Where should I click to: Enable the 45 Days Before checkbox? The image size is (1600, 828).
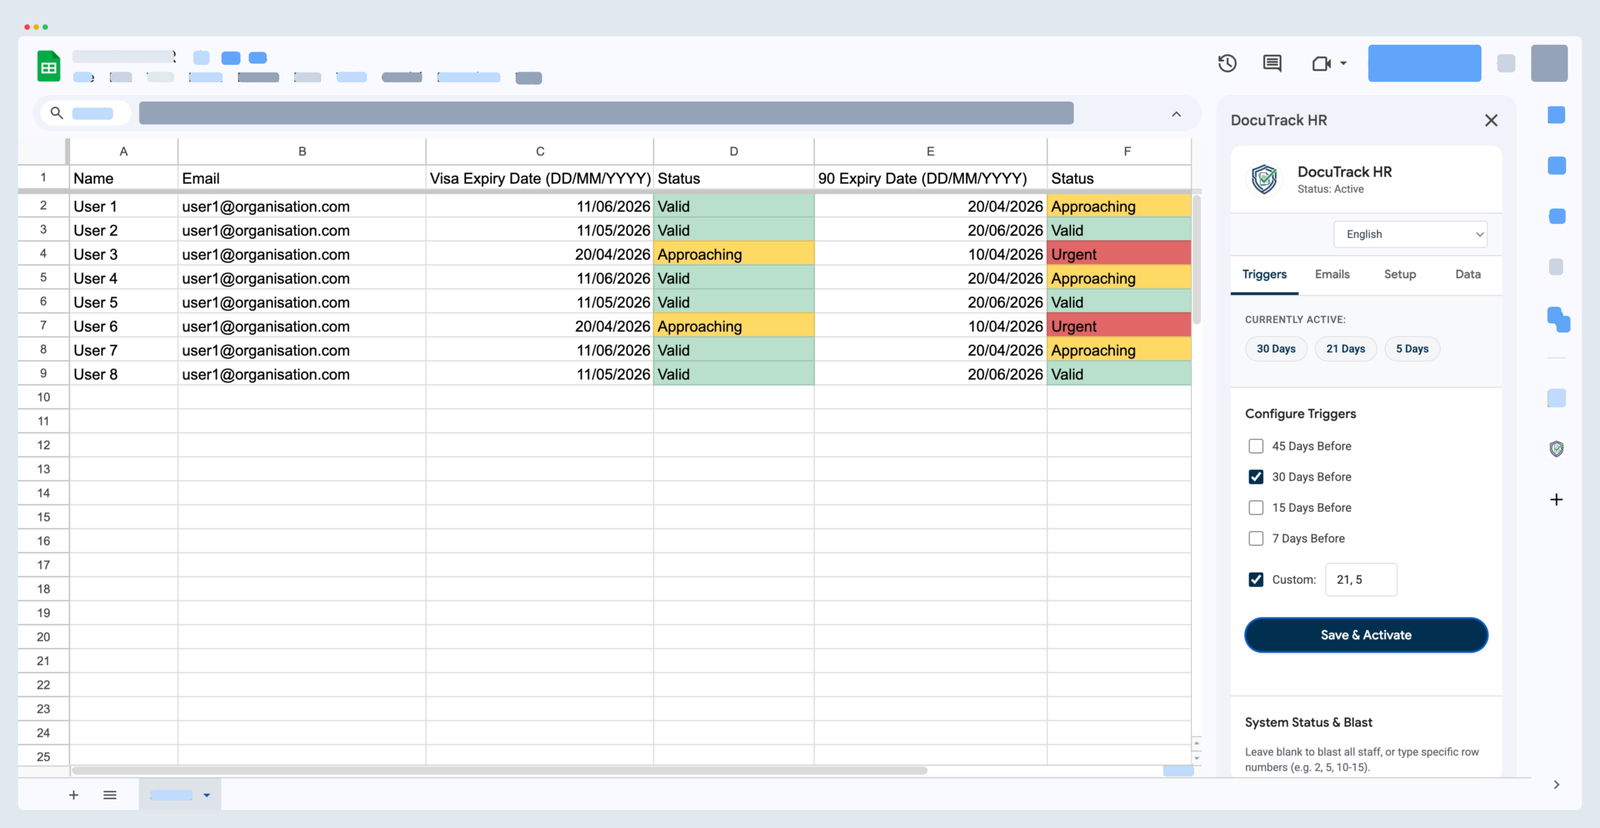coord(1256,446)
